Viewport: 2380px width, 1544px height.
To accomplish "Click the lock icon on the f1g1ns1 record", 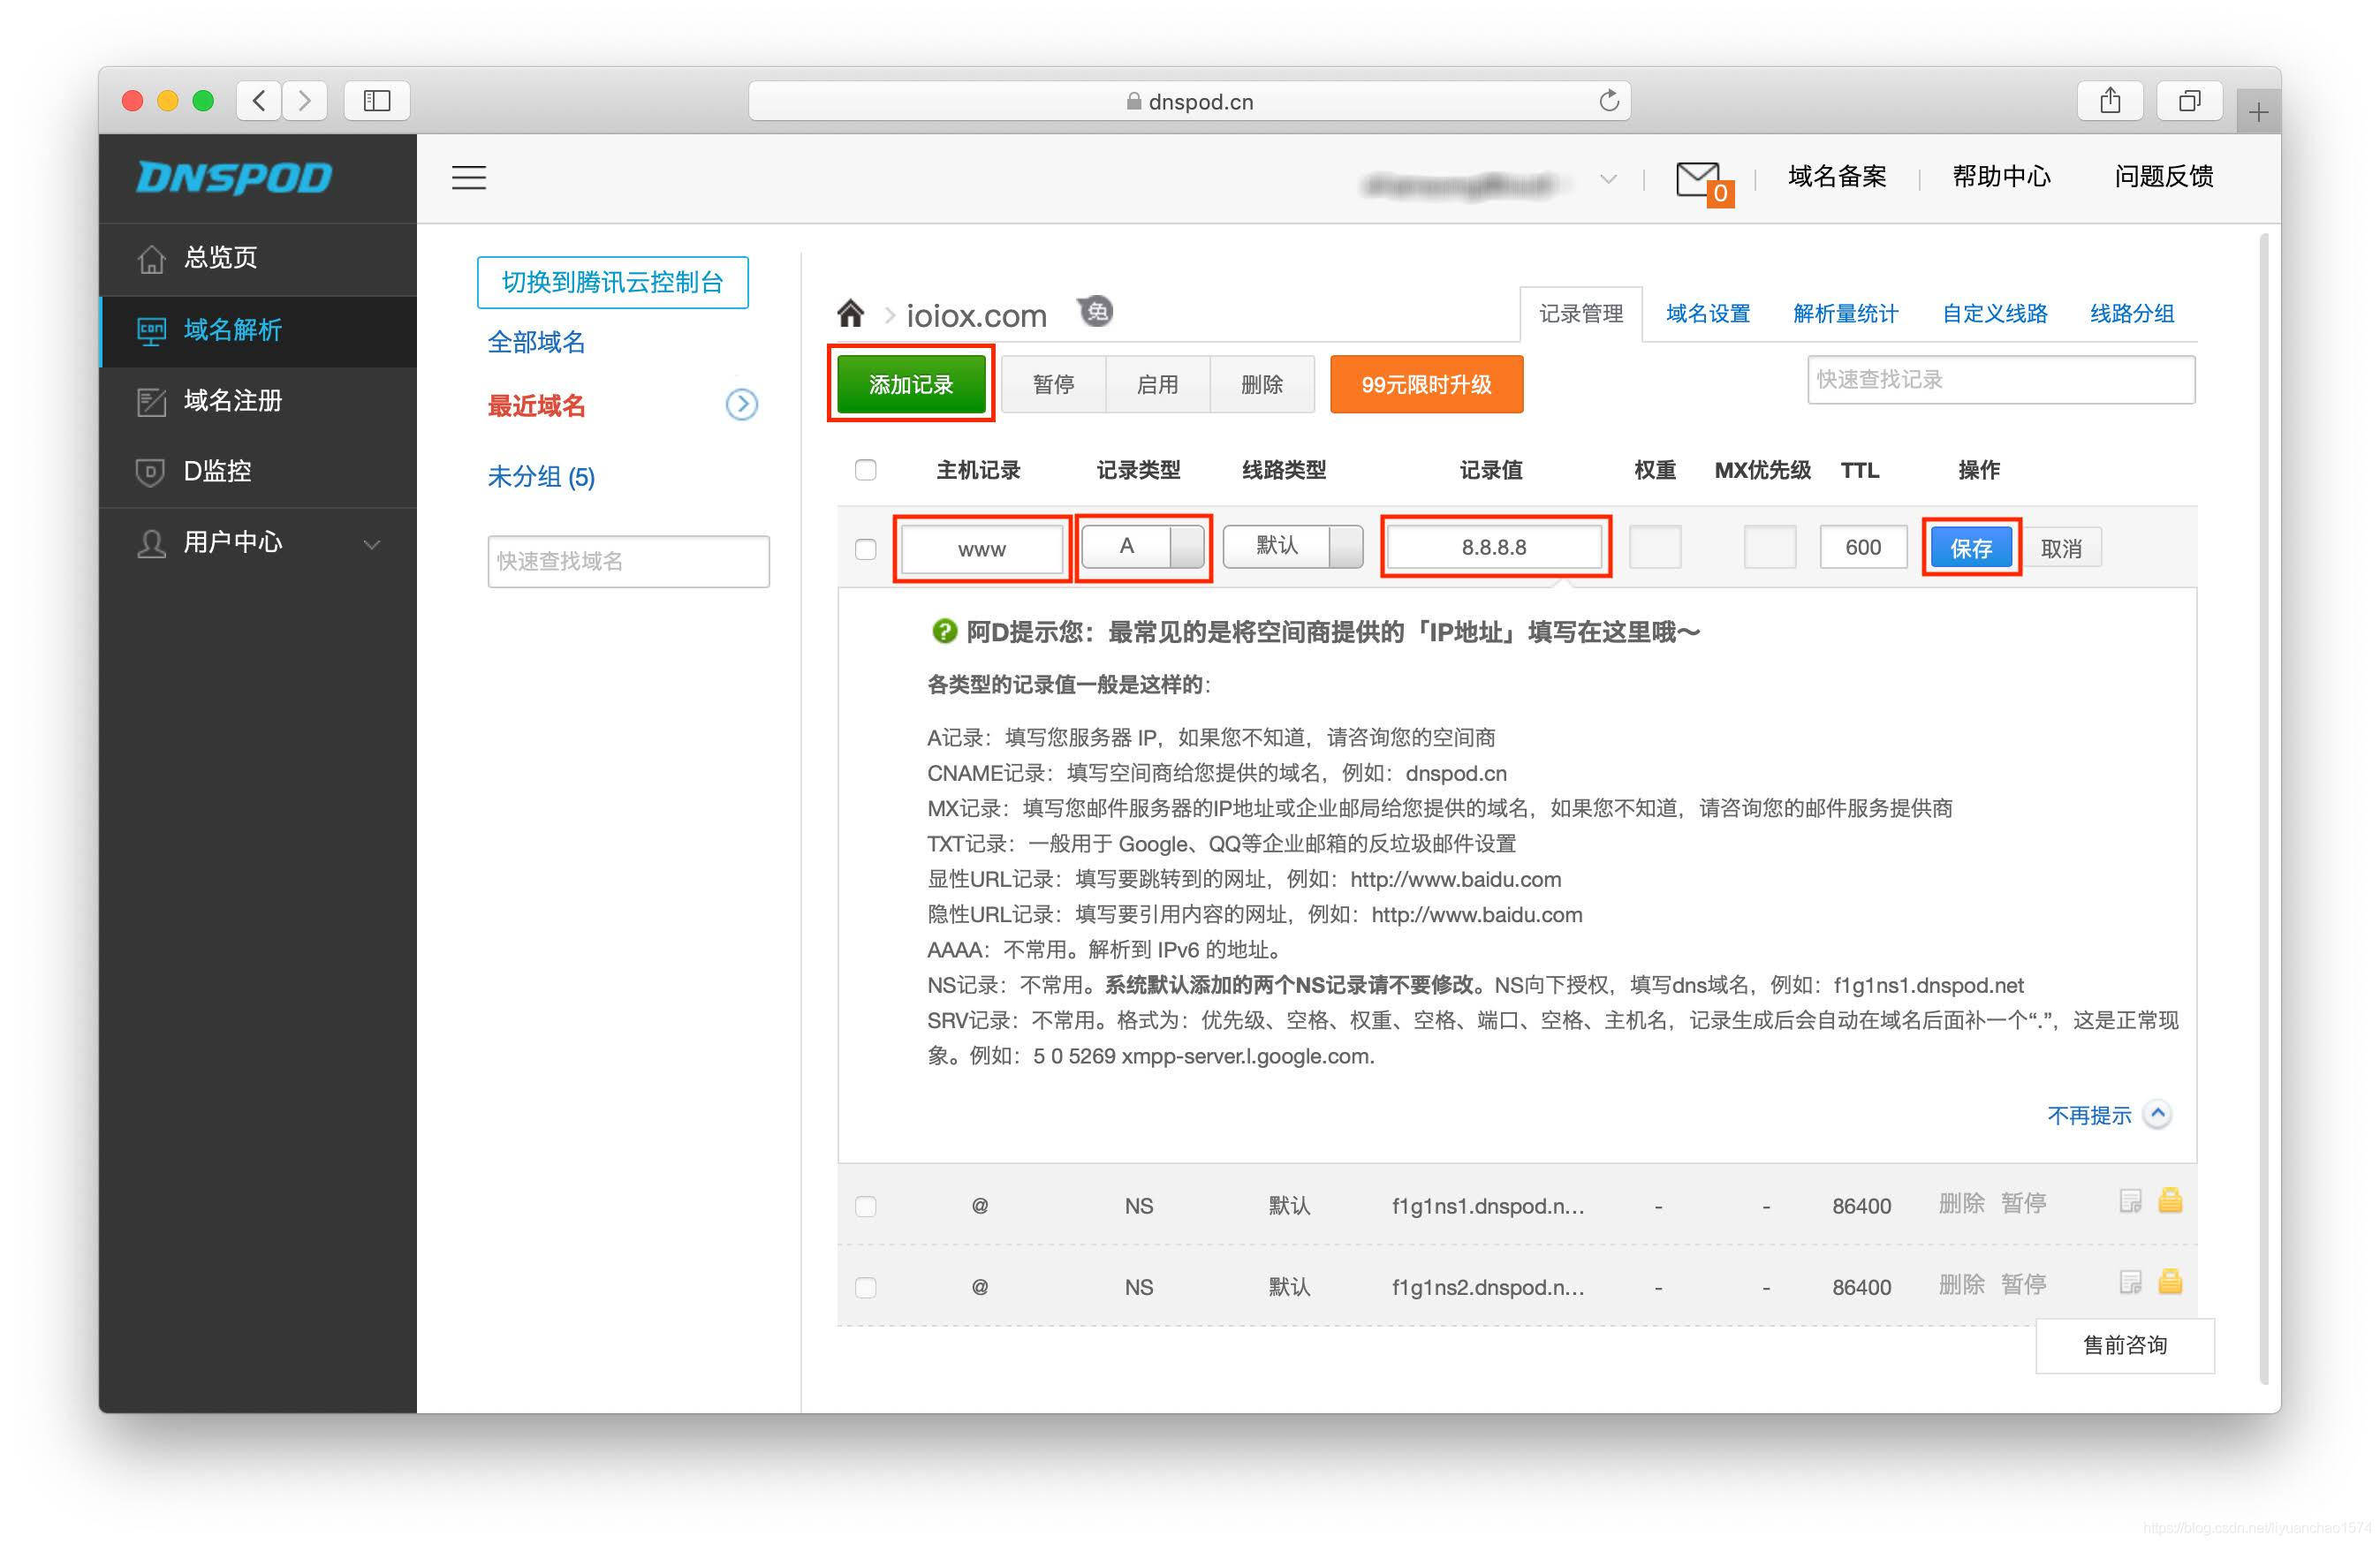I will [x=2170, y=1201].
